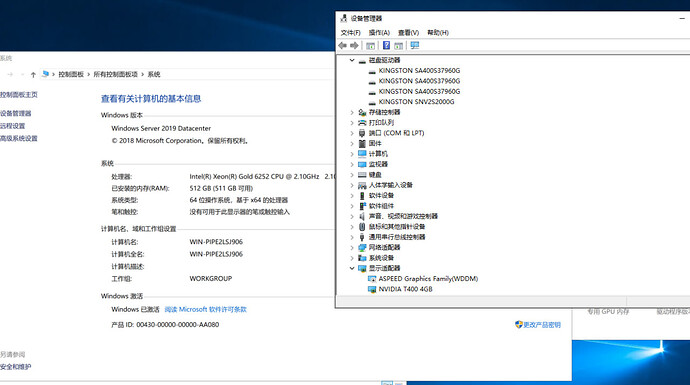
Task: Open the 文件(F) menu
Action: click(x=350, y=33)
